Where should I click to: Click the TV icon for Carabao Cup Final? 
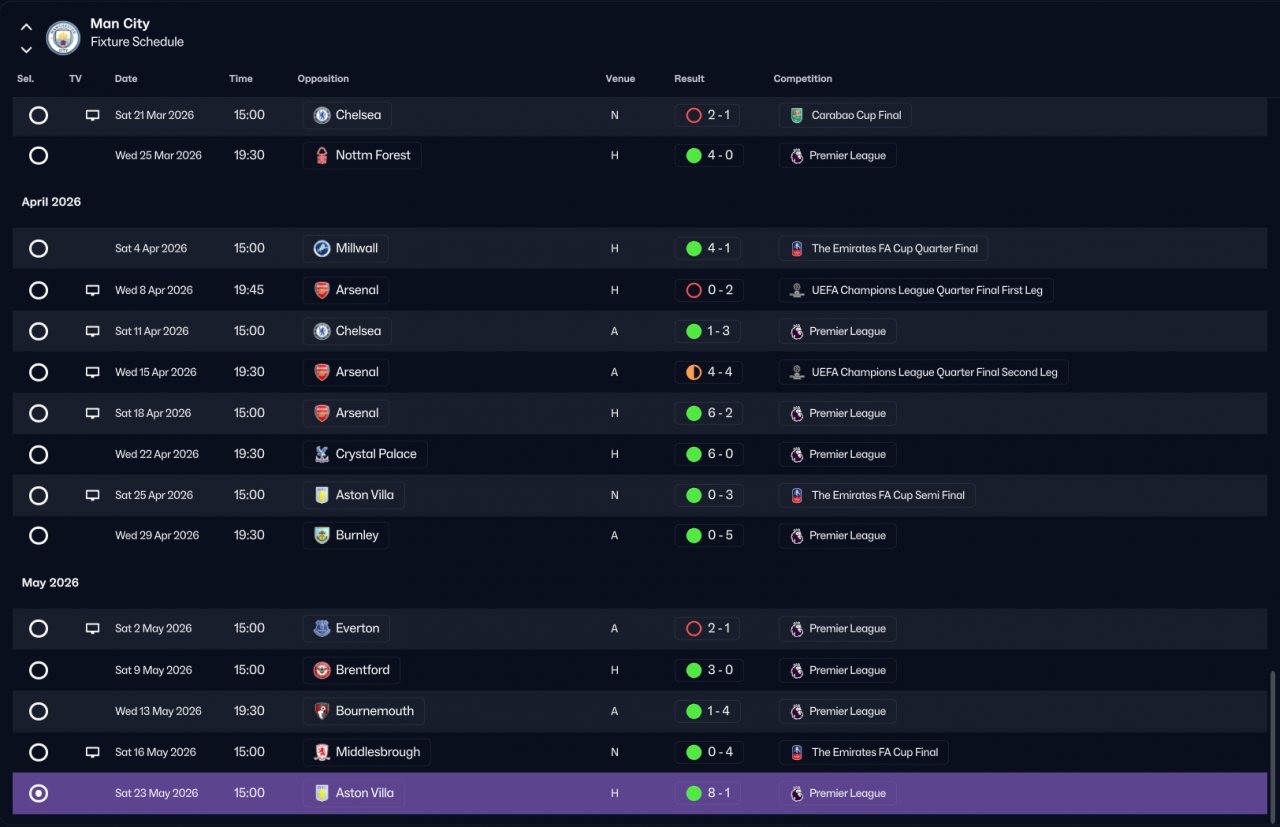pyautogui.click(x=93, y=115)
